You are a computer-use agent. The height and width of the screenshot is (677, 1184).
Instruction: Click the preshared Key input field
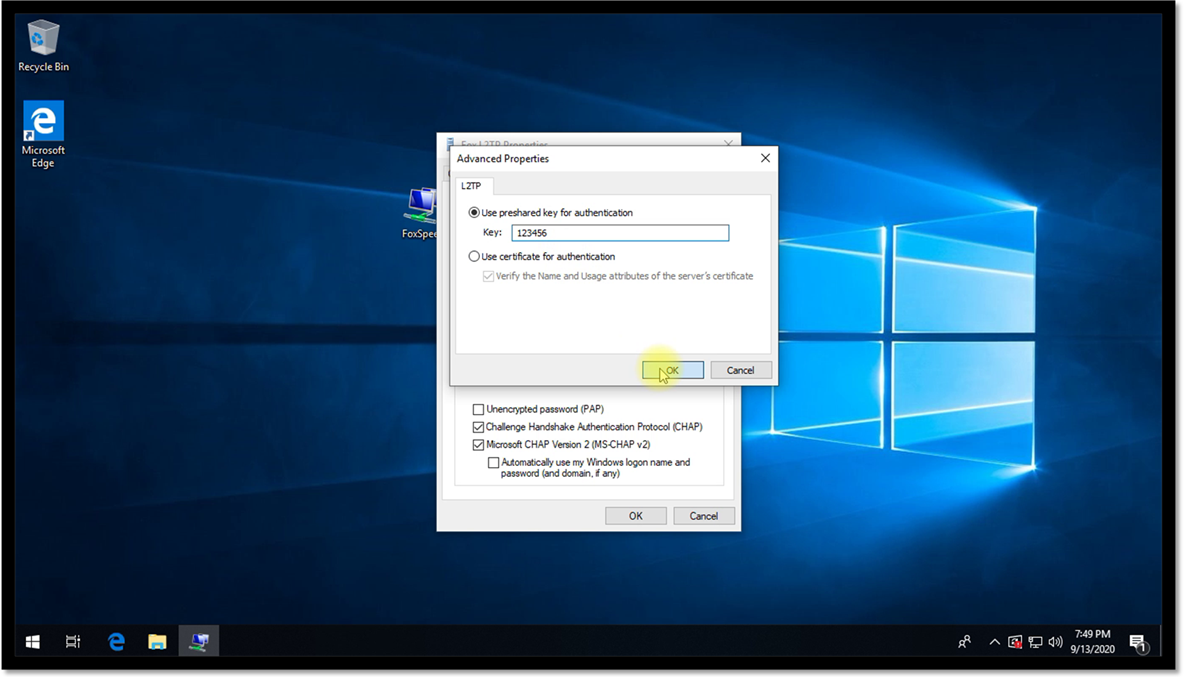point(620,233)
